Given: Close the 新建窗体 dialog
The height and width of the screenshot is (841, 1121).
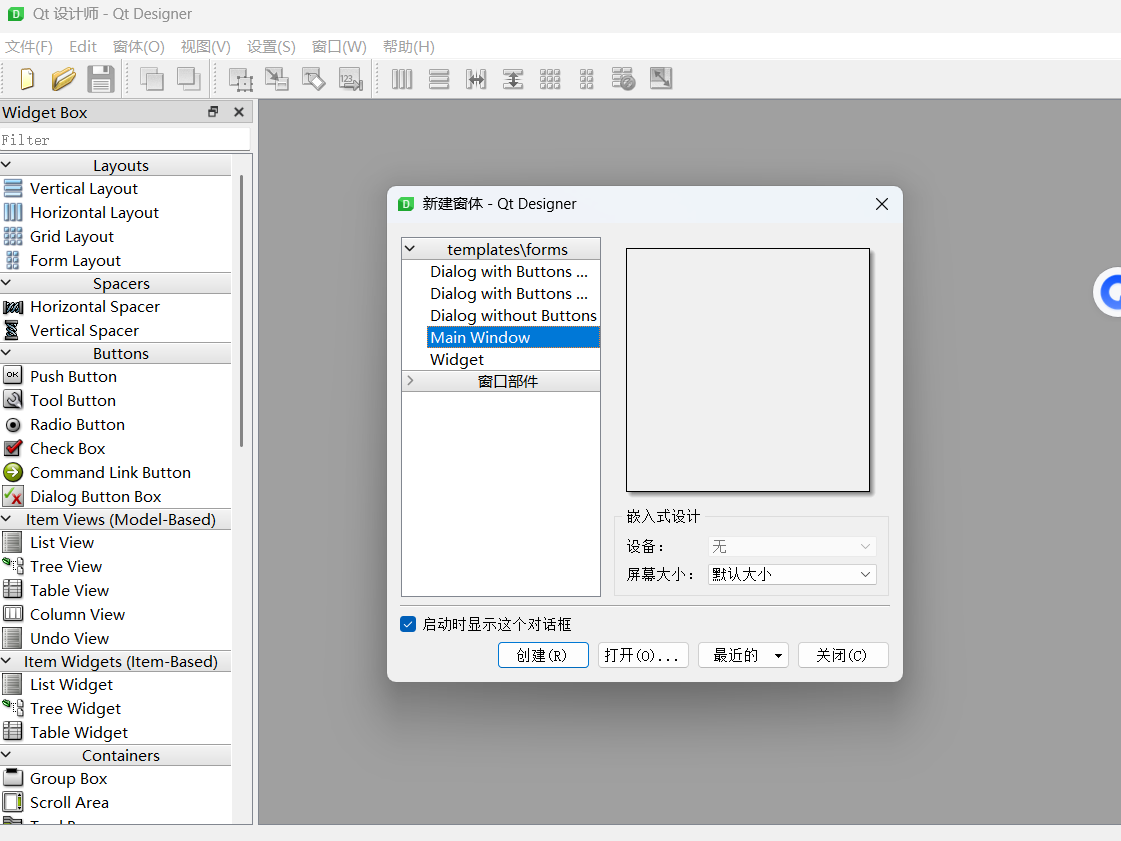Looking at the screenshot, I should (x=882, y=204).
